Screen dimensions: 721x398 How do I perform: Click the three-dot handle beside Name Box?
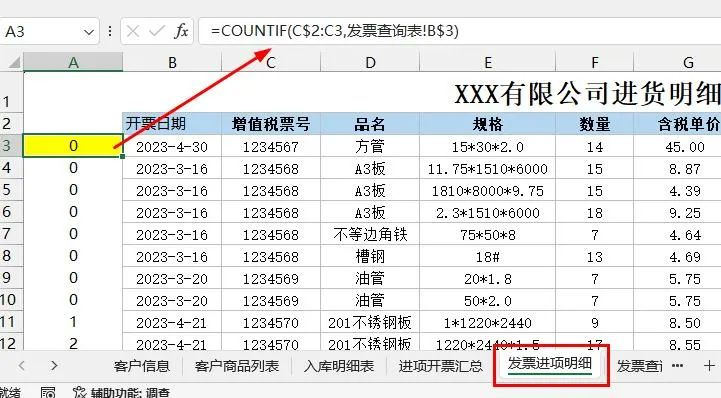point(109,31)
